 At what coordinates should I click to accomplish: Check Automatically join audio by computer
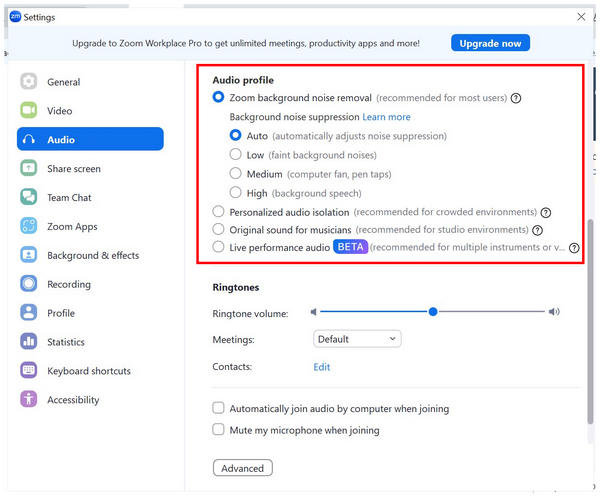[x=218, y=408]
